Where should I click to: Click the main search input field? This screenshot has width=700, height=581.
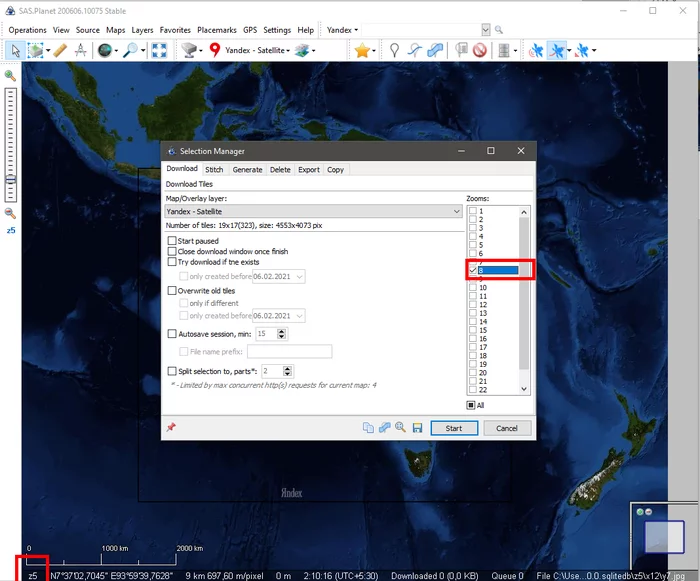(421, 30)
